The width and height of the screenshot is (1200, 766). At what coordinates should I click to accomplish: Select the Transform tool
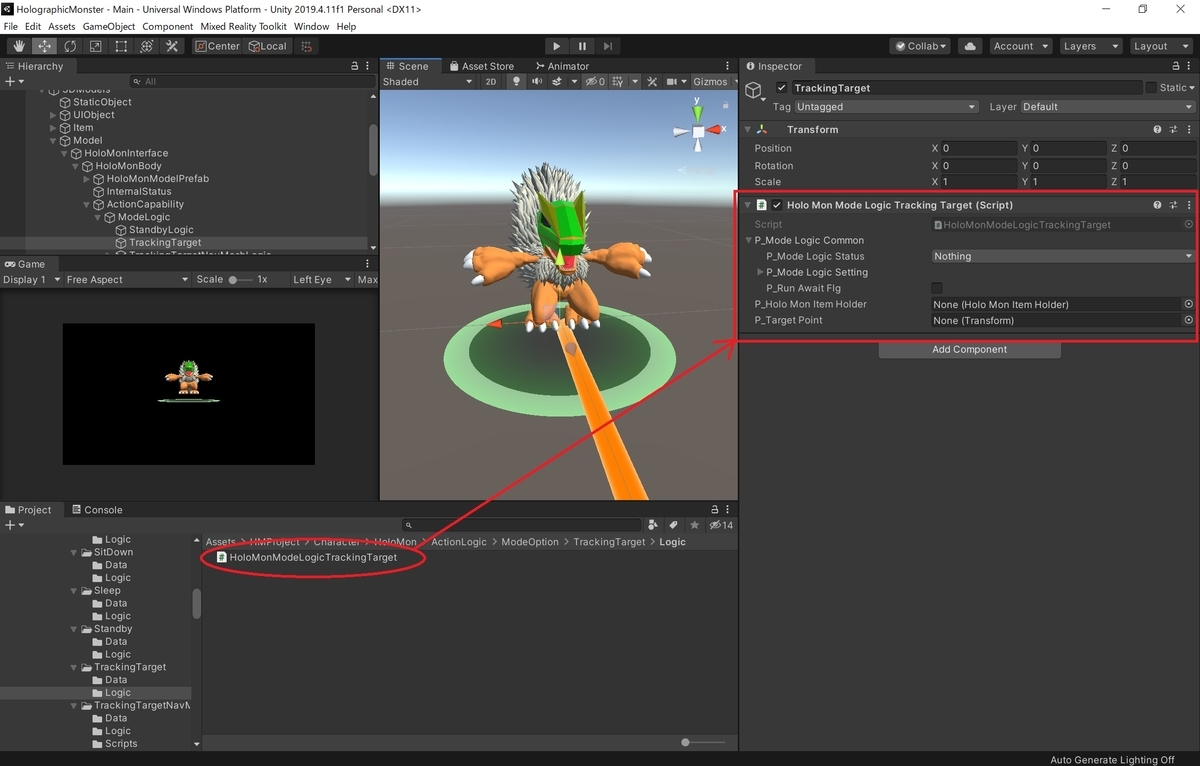coord(146,46)
